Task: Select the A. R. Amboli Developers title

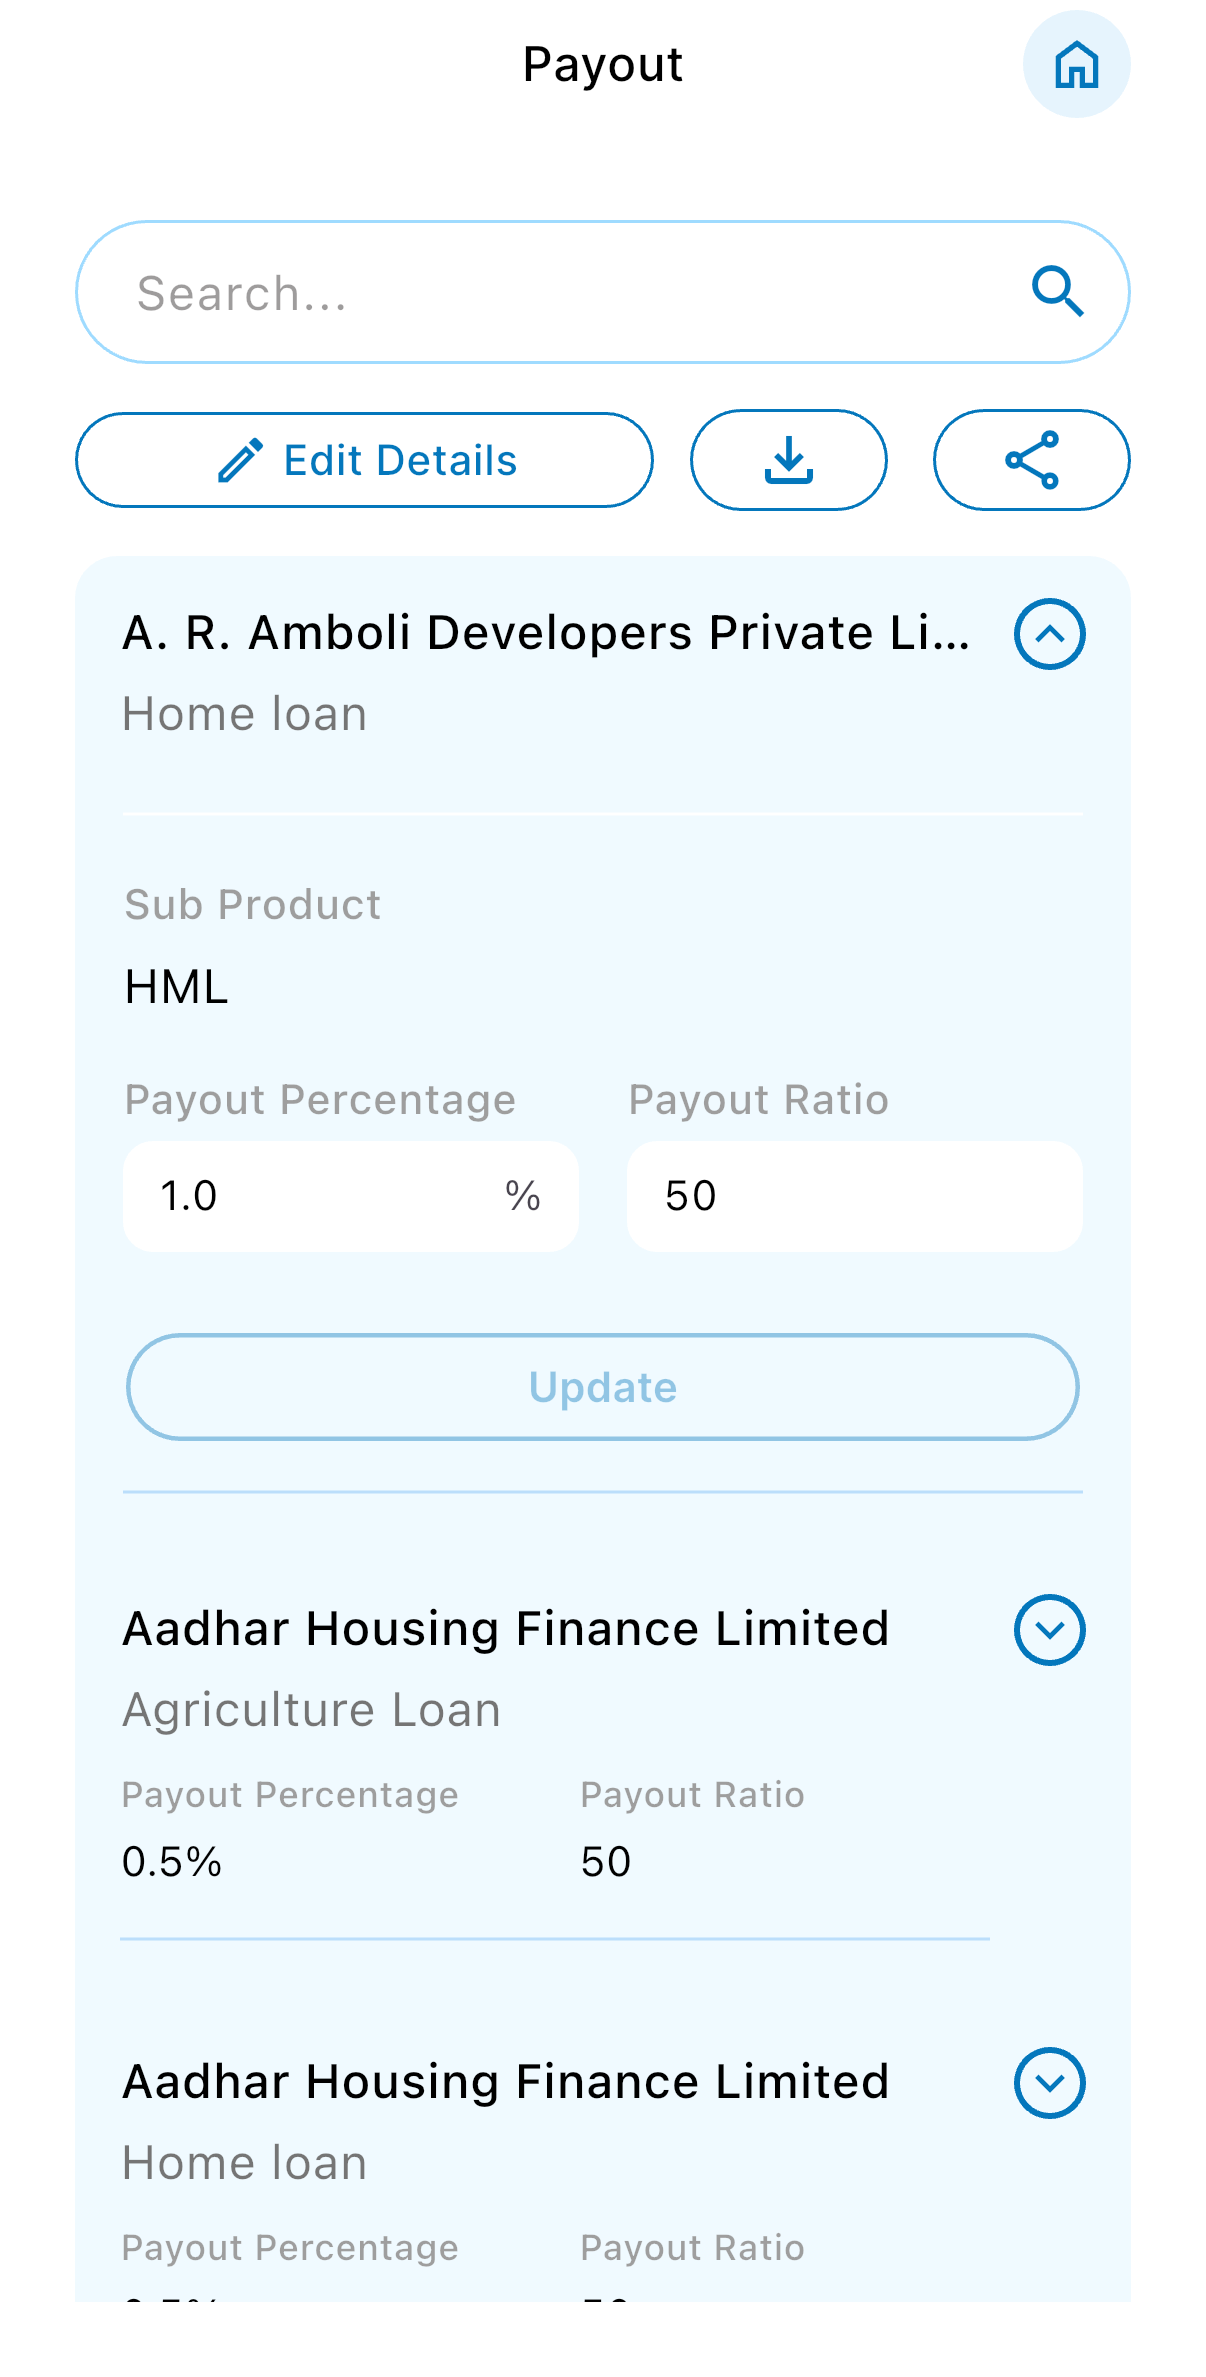Action: coord(546,633)
